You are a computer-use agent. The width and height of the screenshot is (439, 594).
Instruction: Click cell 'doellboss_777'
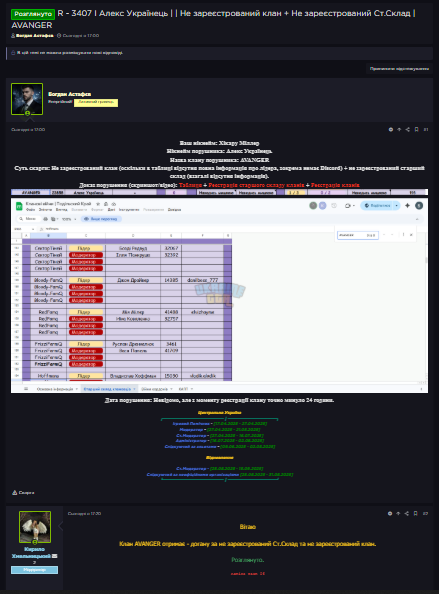202,280
